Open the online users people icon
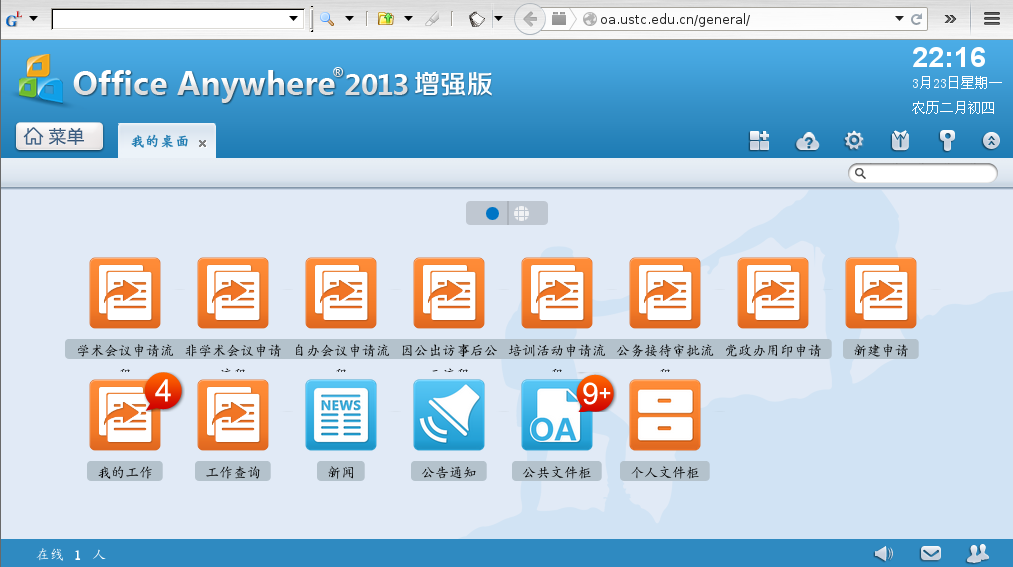Image resolution: width=1013 pixels, height=567 pixels. click(x=977, y=553)
